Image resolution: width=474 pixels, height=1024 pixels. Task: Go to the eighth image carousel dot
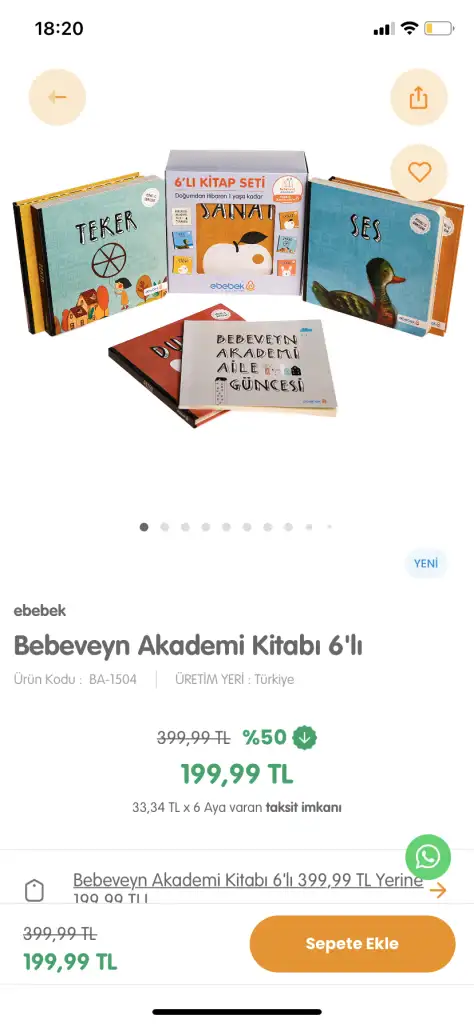pyautogui.click(x=288, y=526)
